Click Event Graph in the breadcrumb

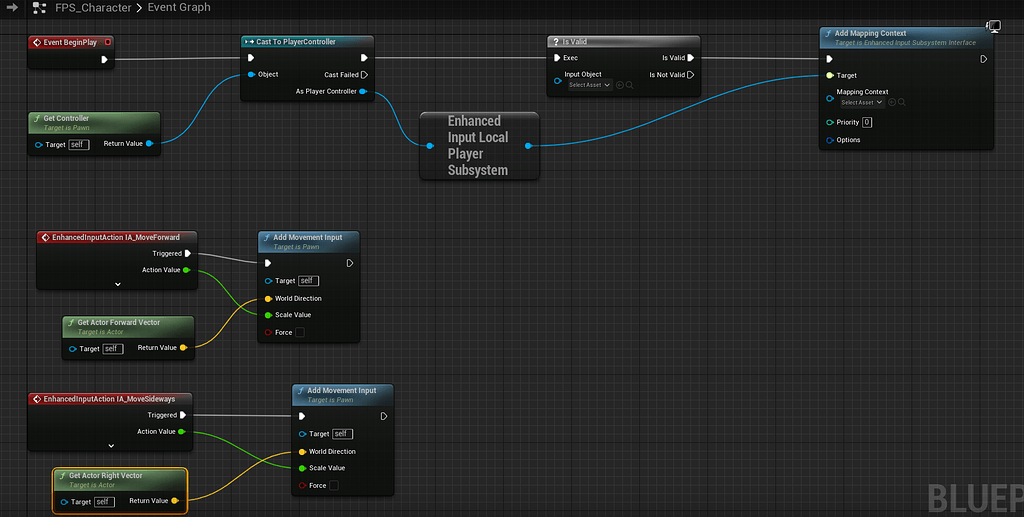pos(179,7)
